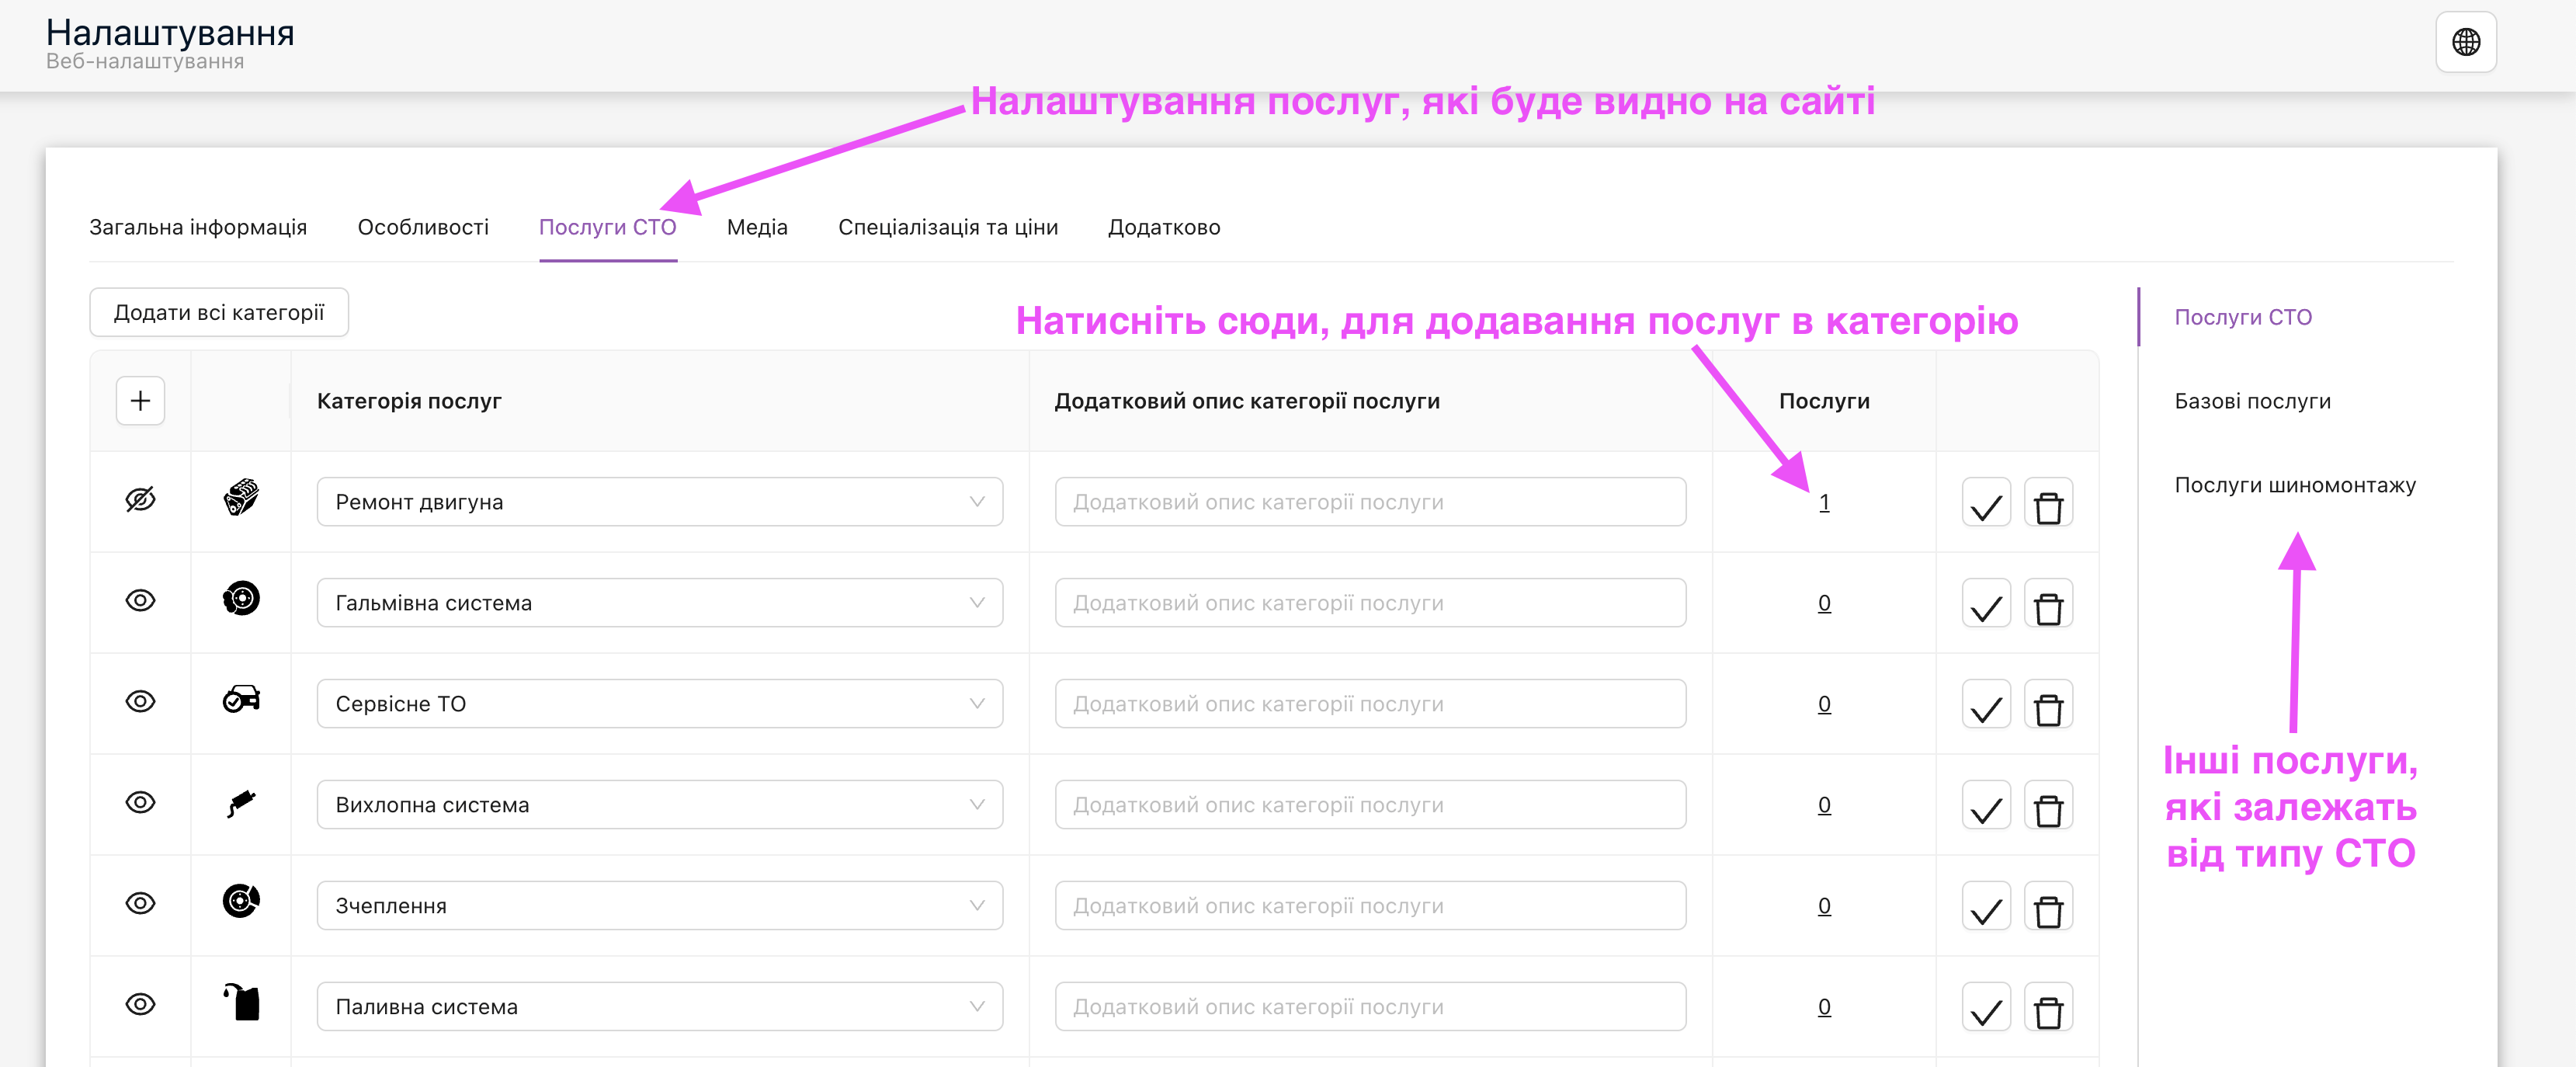
Task: Delete the Зчеплення category row
Action: [x=2047, y=908]
